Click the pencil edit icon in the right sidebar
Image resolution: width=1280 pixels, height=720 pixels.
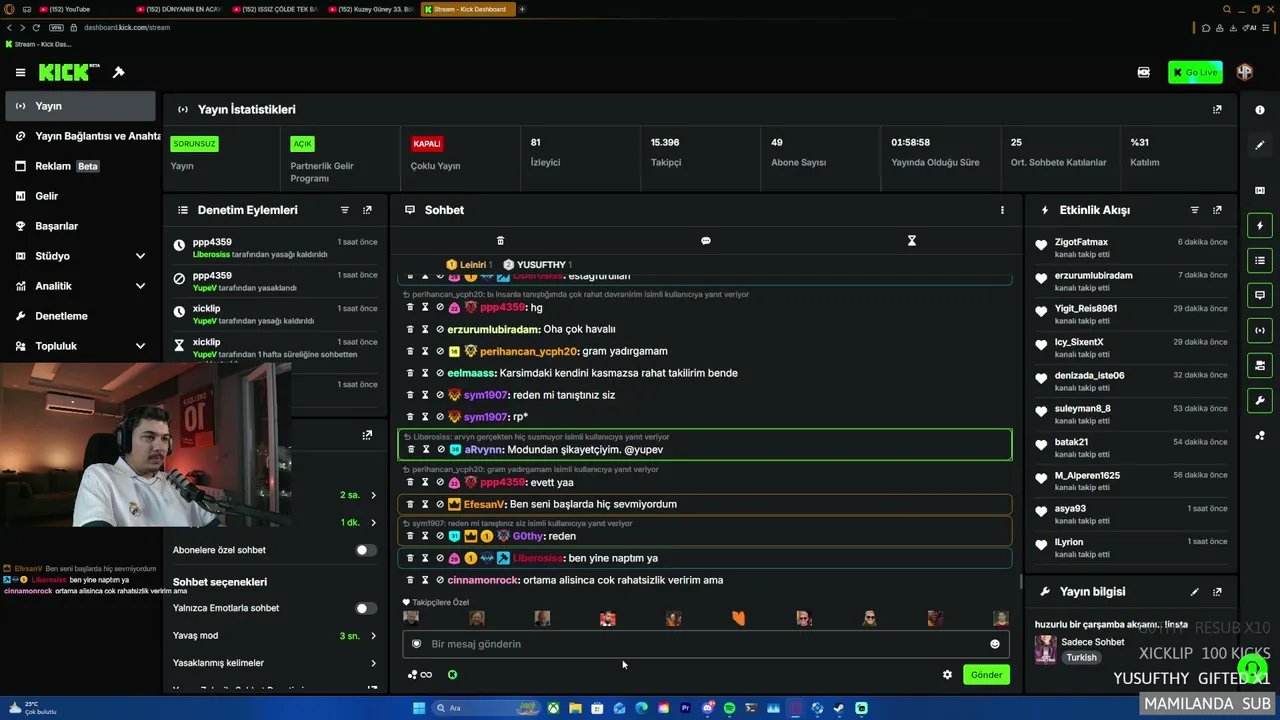coord(1260,145)
